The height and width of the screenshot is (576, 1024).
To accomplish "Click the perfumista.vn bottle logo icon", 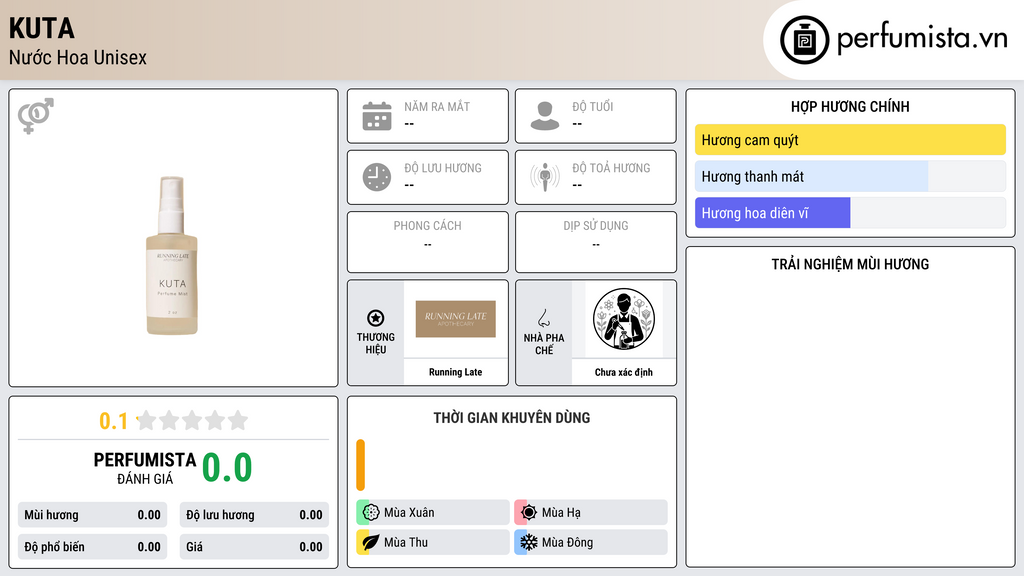I will pos(804,40).
